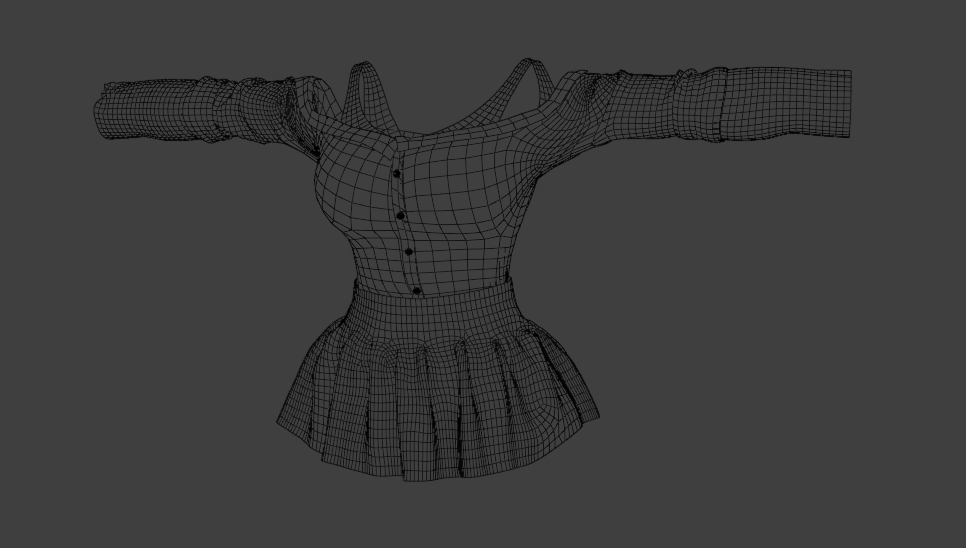Click the third black button on shirt
Screen dimensions: 966x548
[x=408, y=252]
